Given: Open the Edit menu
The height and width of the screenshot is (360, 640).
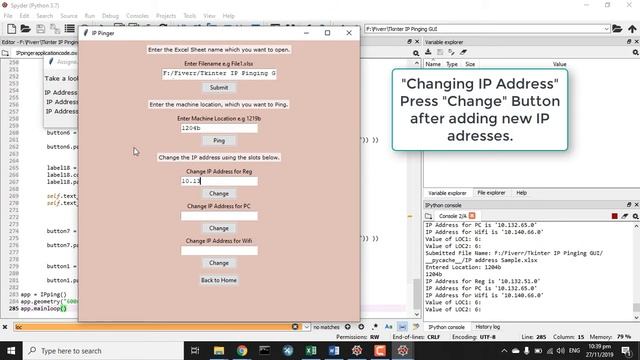Looking at the screenshot, I should pos(24,16).
